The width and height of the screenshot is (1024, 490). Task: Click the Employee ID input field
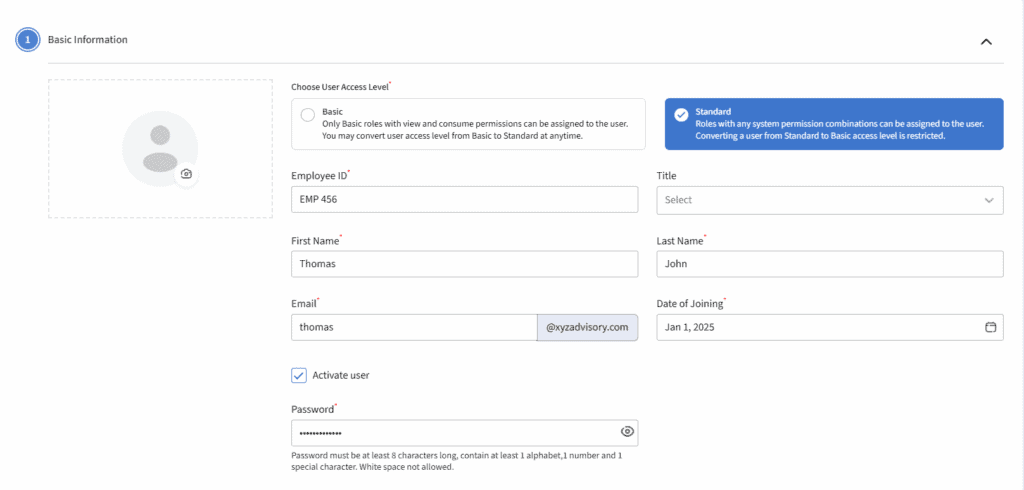464,200
